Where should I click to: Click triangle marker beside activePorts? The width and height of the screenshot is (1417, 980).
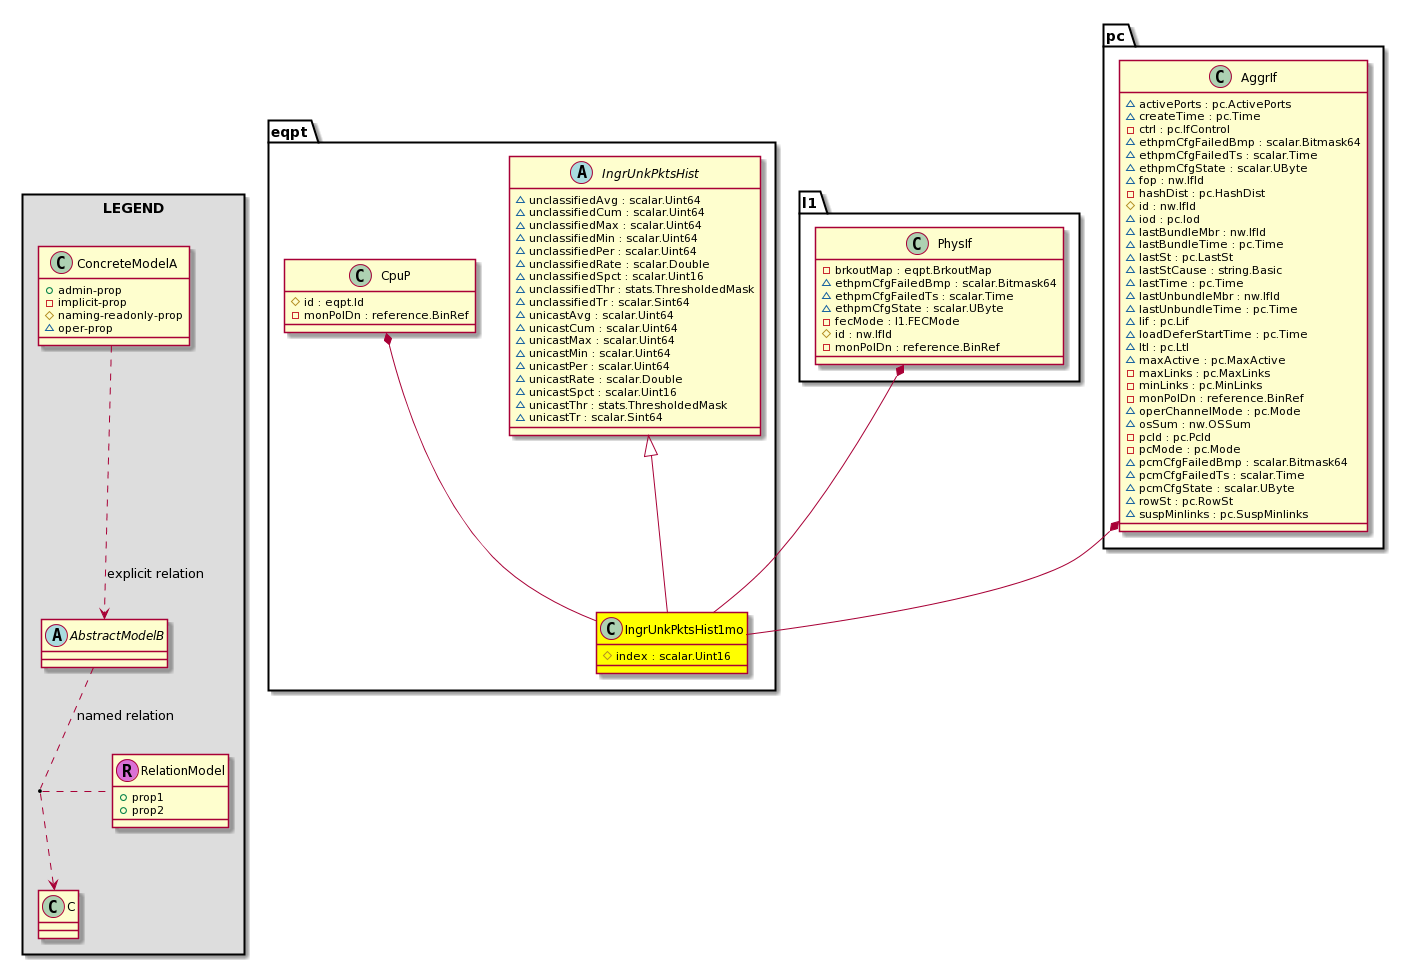pyautogui.click(x=1130, y=104)
